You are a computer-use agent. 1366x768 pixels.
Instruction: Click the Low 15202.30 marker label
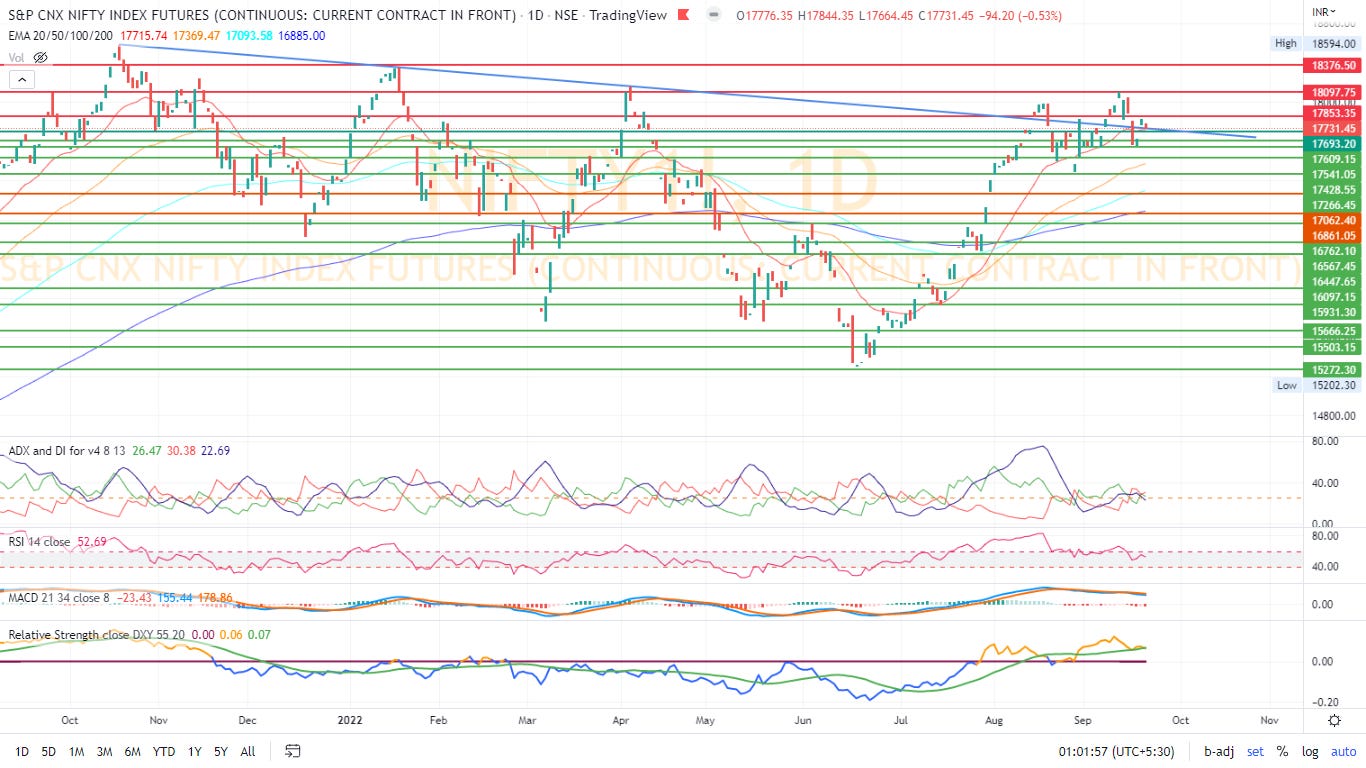[x=1315, y=385]
